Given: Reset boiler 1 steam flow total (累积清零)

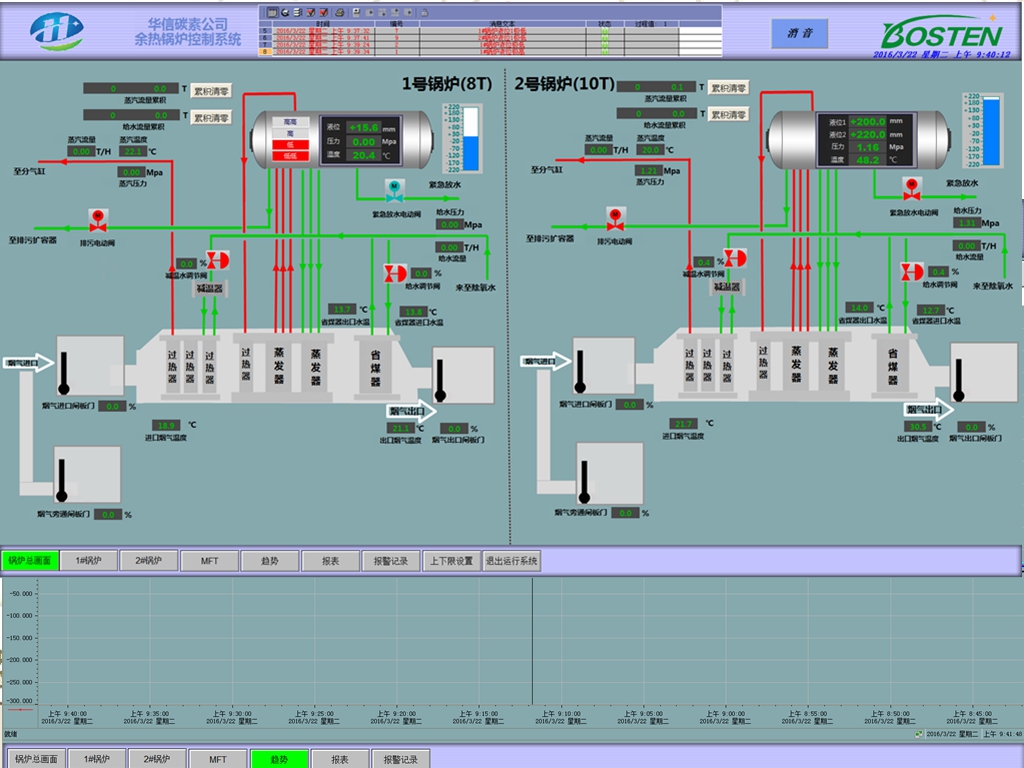Looking at the screenshot, I should [x=211, y=90].
